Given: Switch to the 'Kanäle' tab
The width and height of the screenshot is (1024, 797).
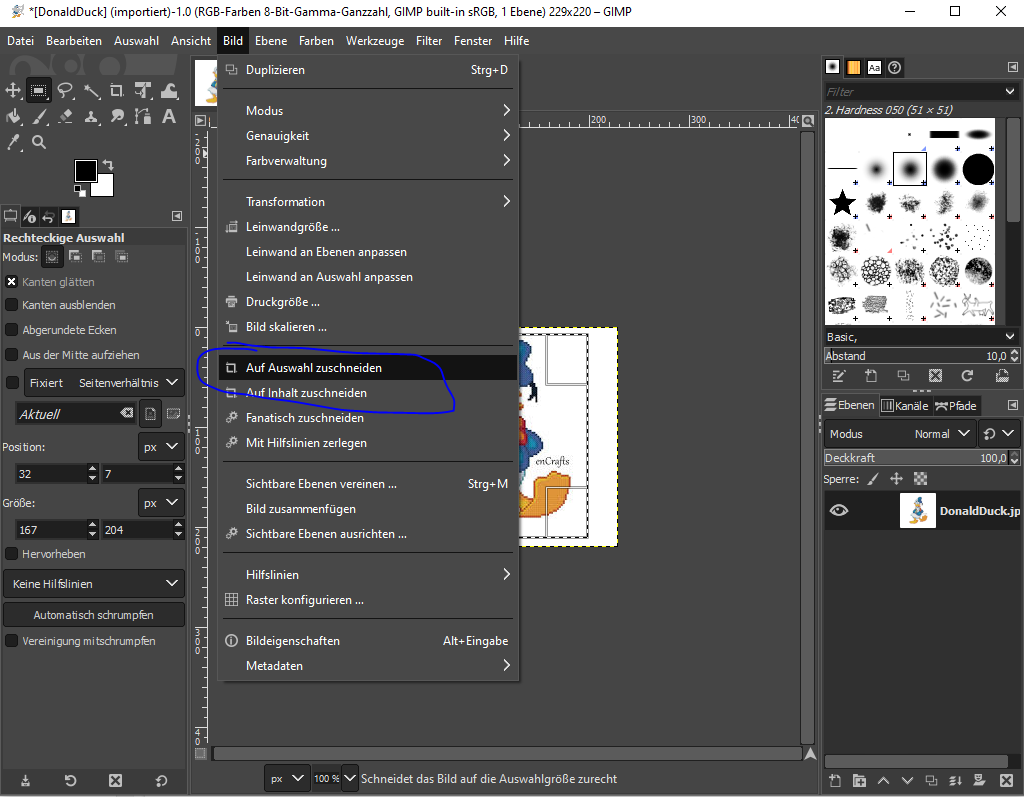Looking at the screenshot, I should tap(905, 405).
